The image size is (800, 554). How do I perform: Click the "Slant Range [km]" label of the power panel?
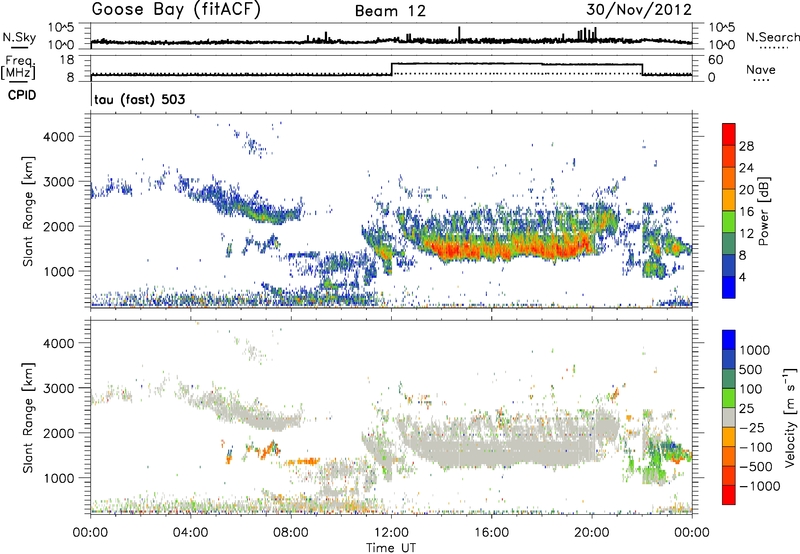[x=28, y=212]
